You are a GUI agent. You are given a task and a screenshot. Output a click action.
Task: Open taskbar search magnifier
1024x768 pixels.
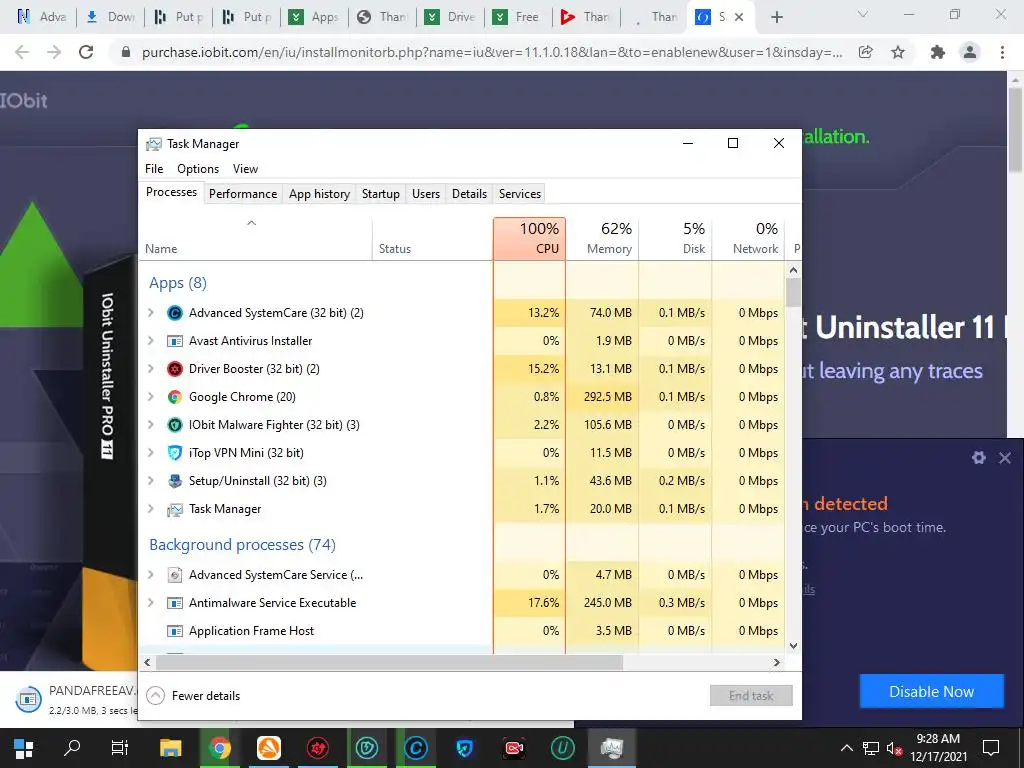point(72,748)
